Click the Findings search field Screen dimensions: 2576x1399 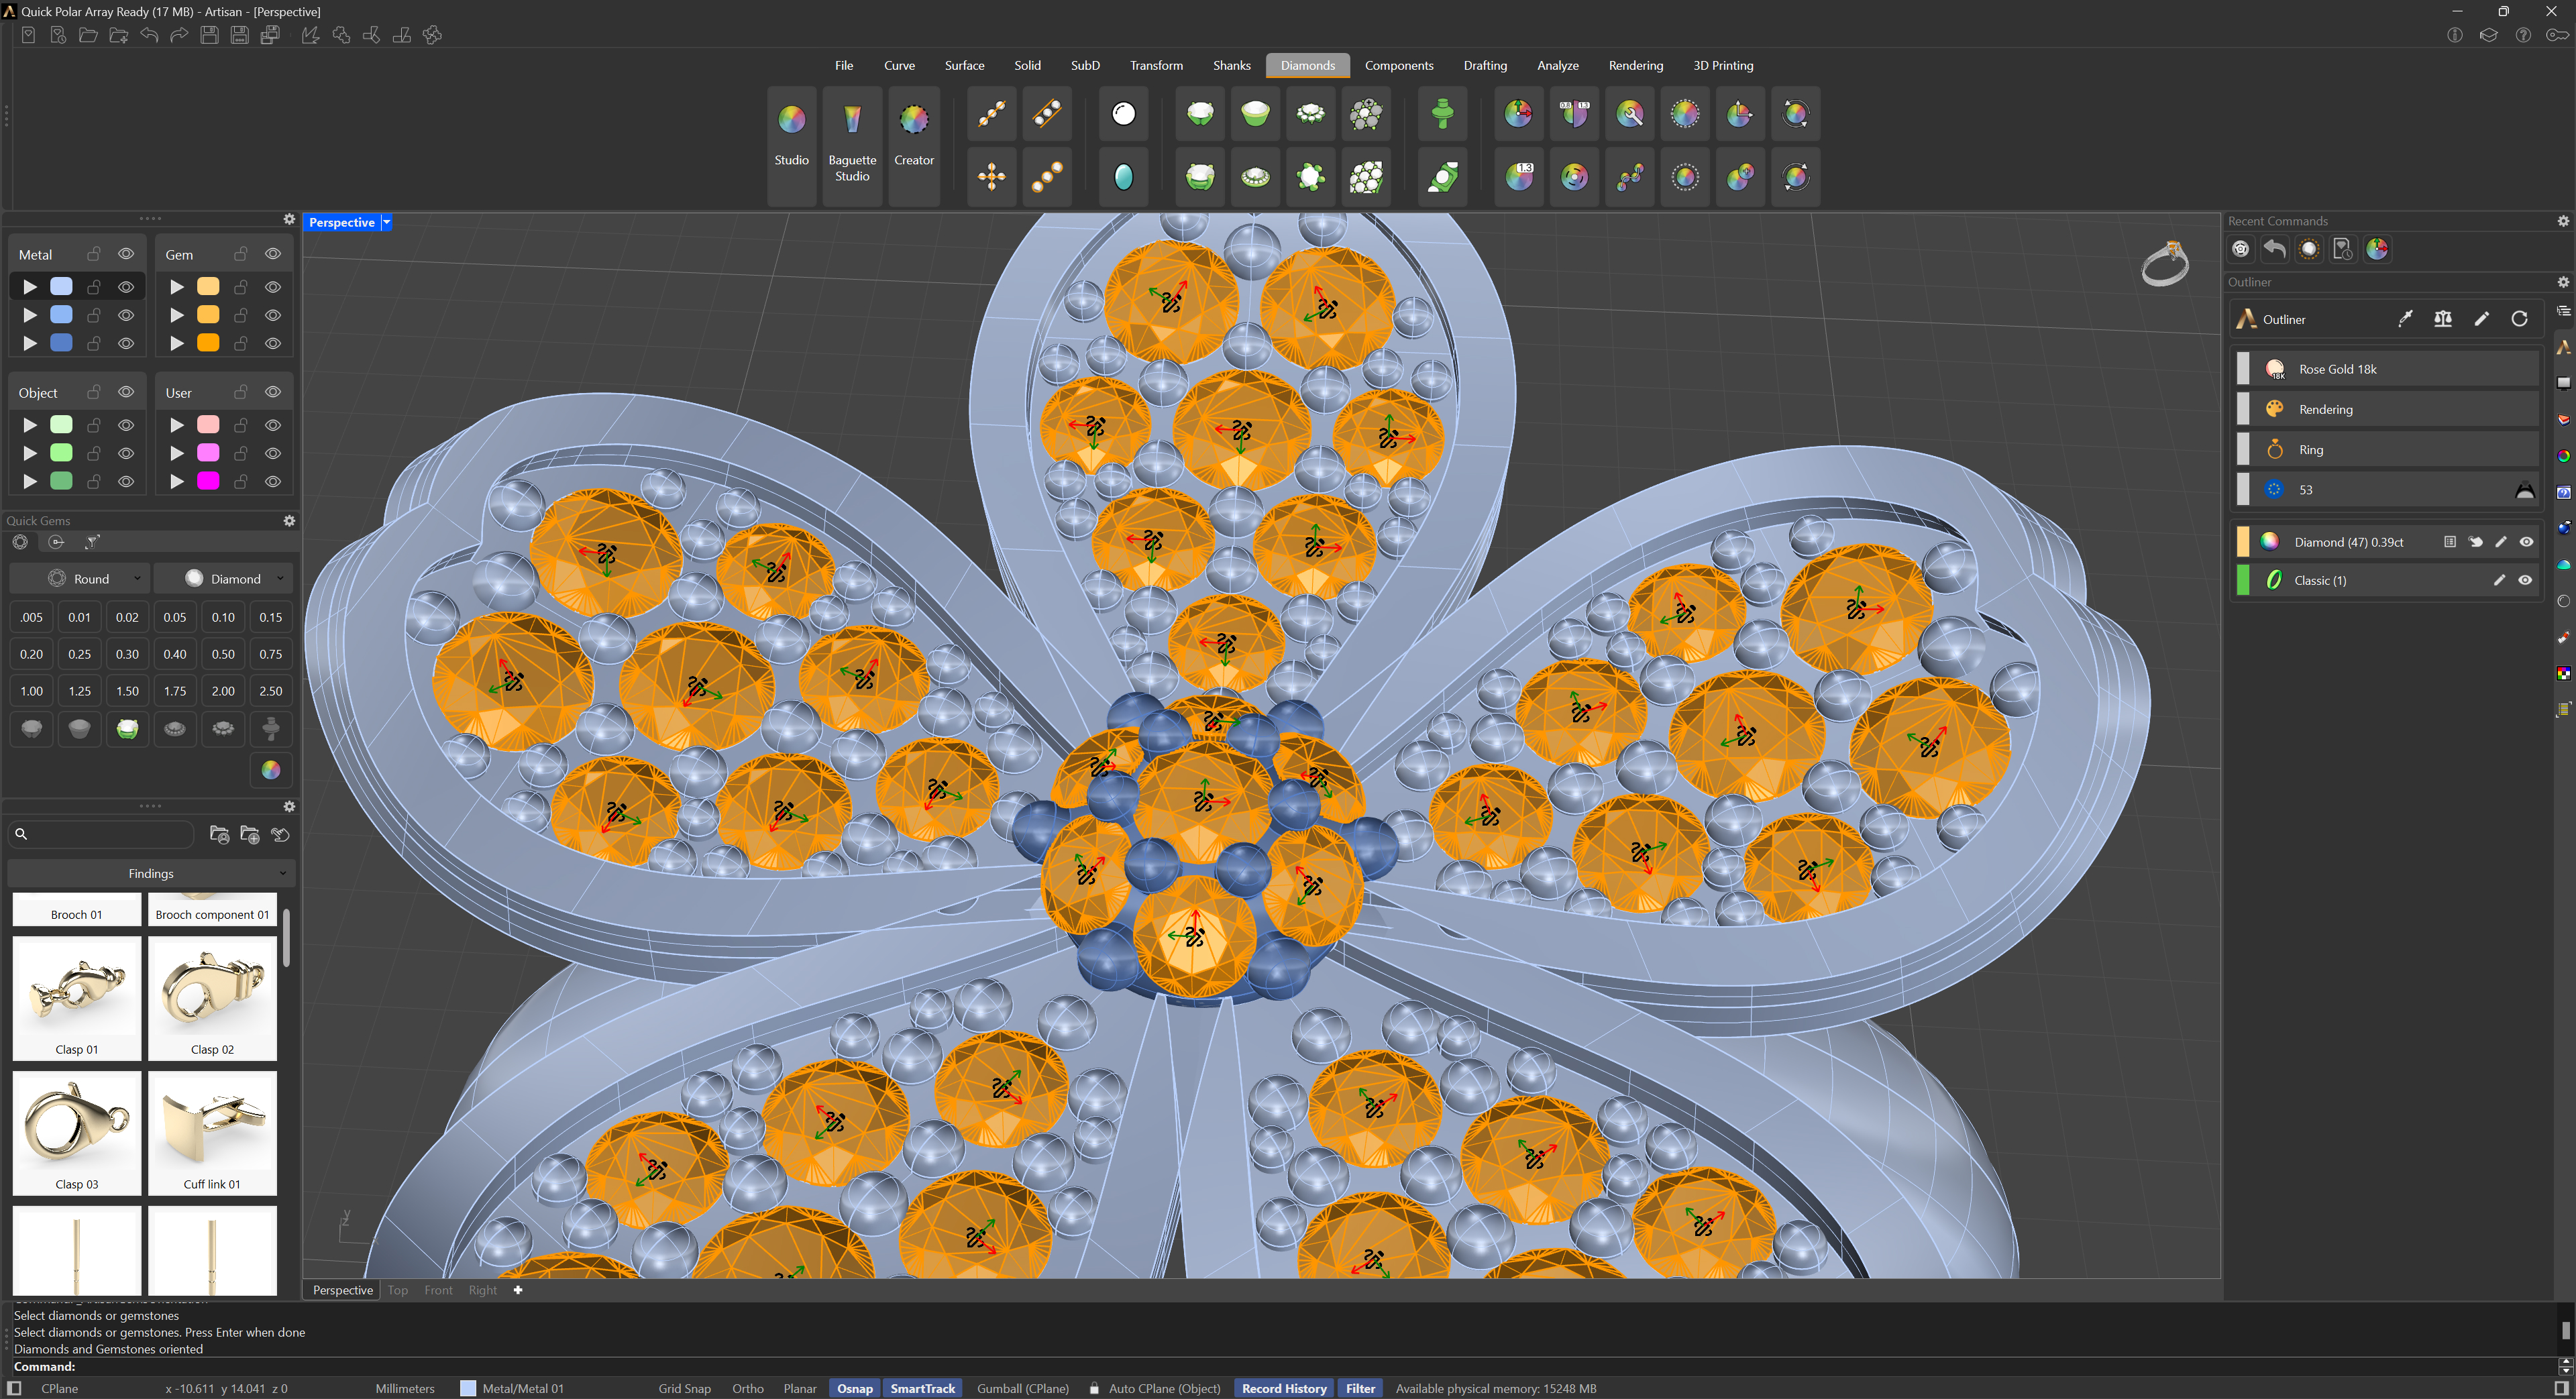click(x=101, y=834)
